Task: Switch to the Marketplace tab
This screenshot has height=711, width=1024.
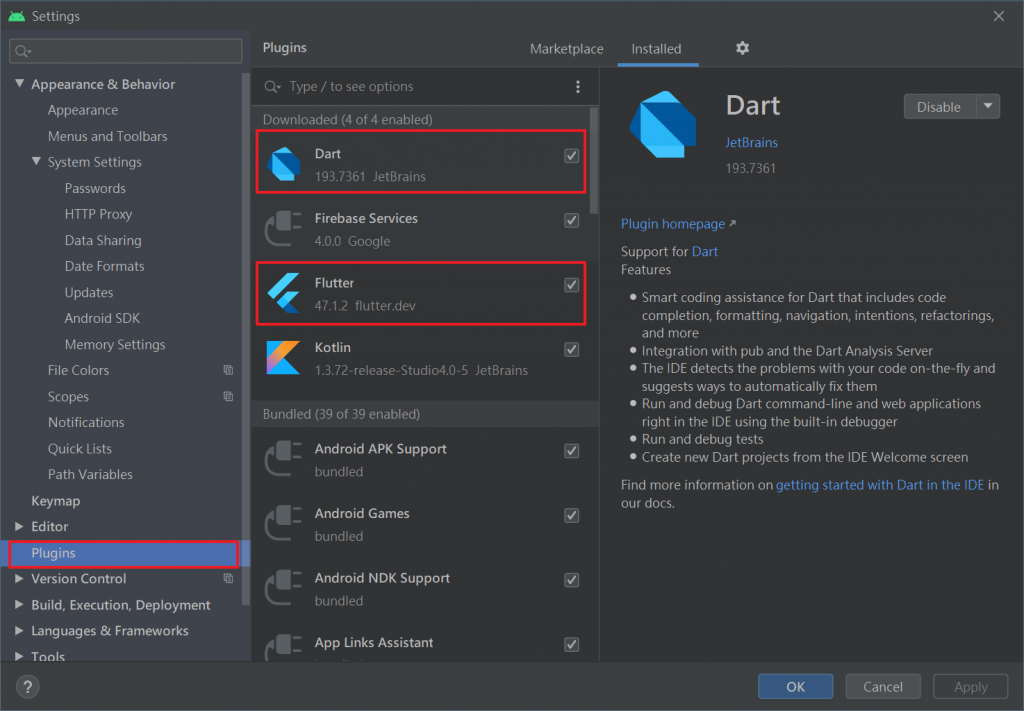Action: click(566, 49)
